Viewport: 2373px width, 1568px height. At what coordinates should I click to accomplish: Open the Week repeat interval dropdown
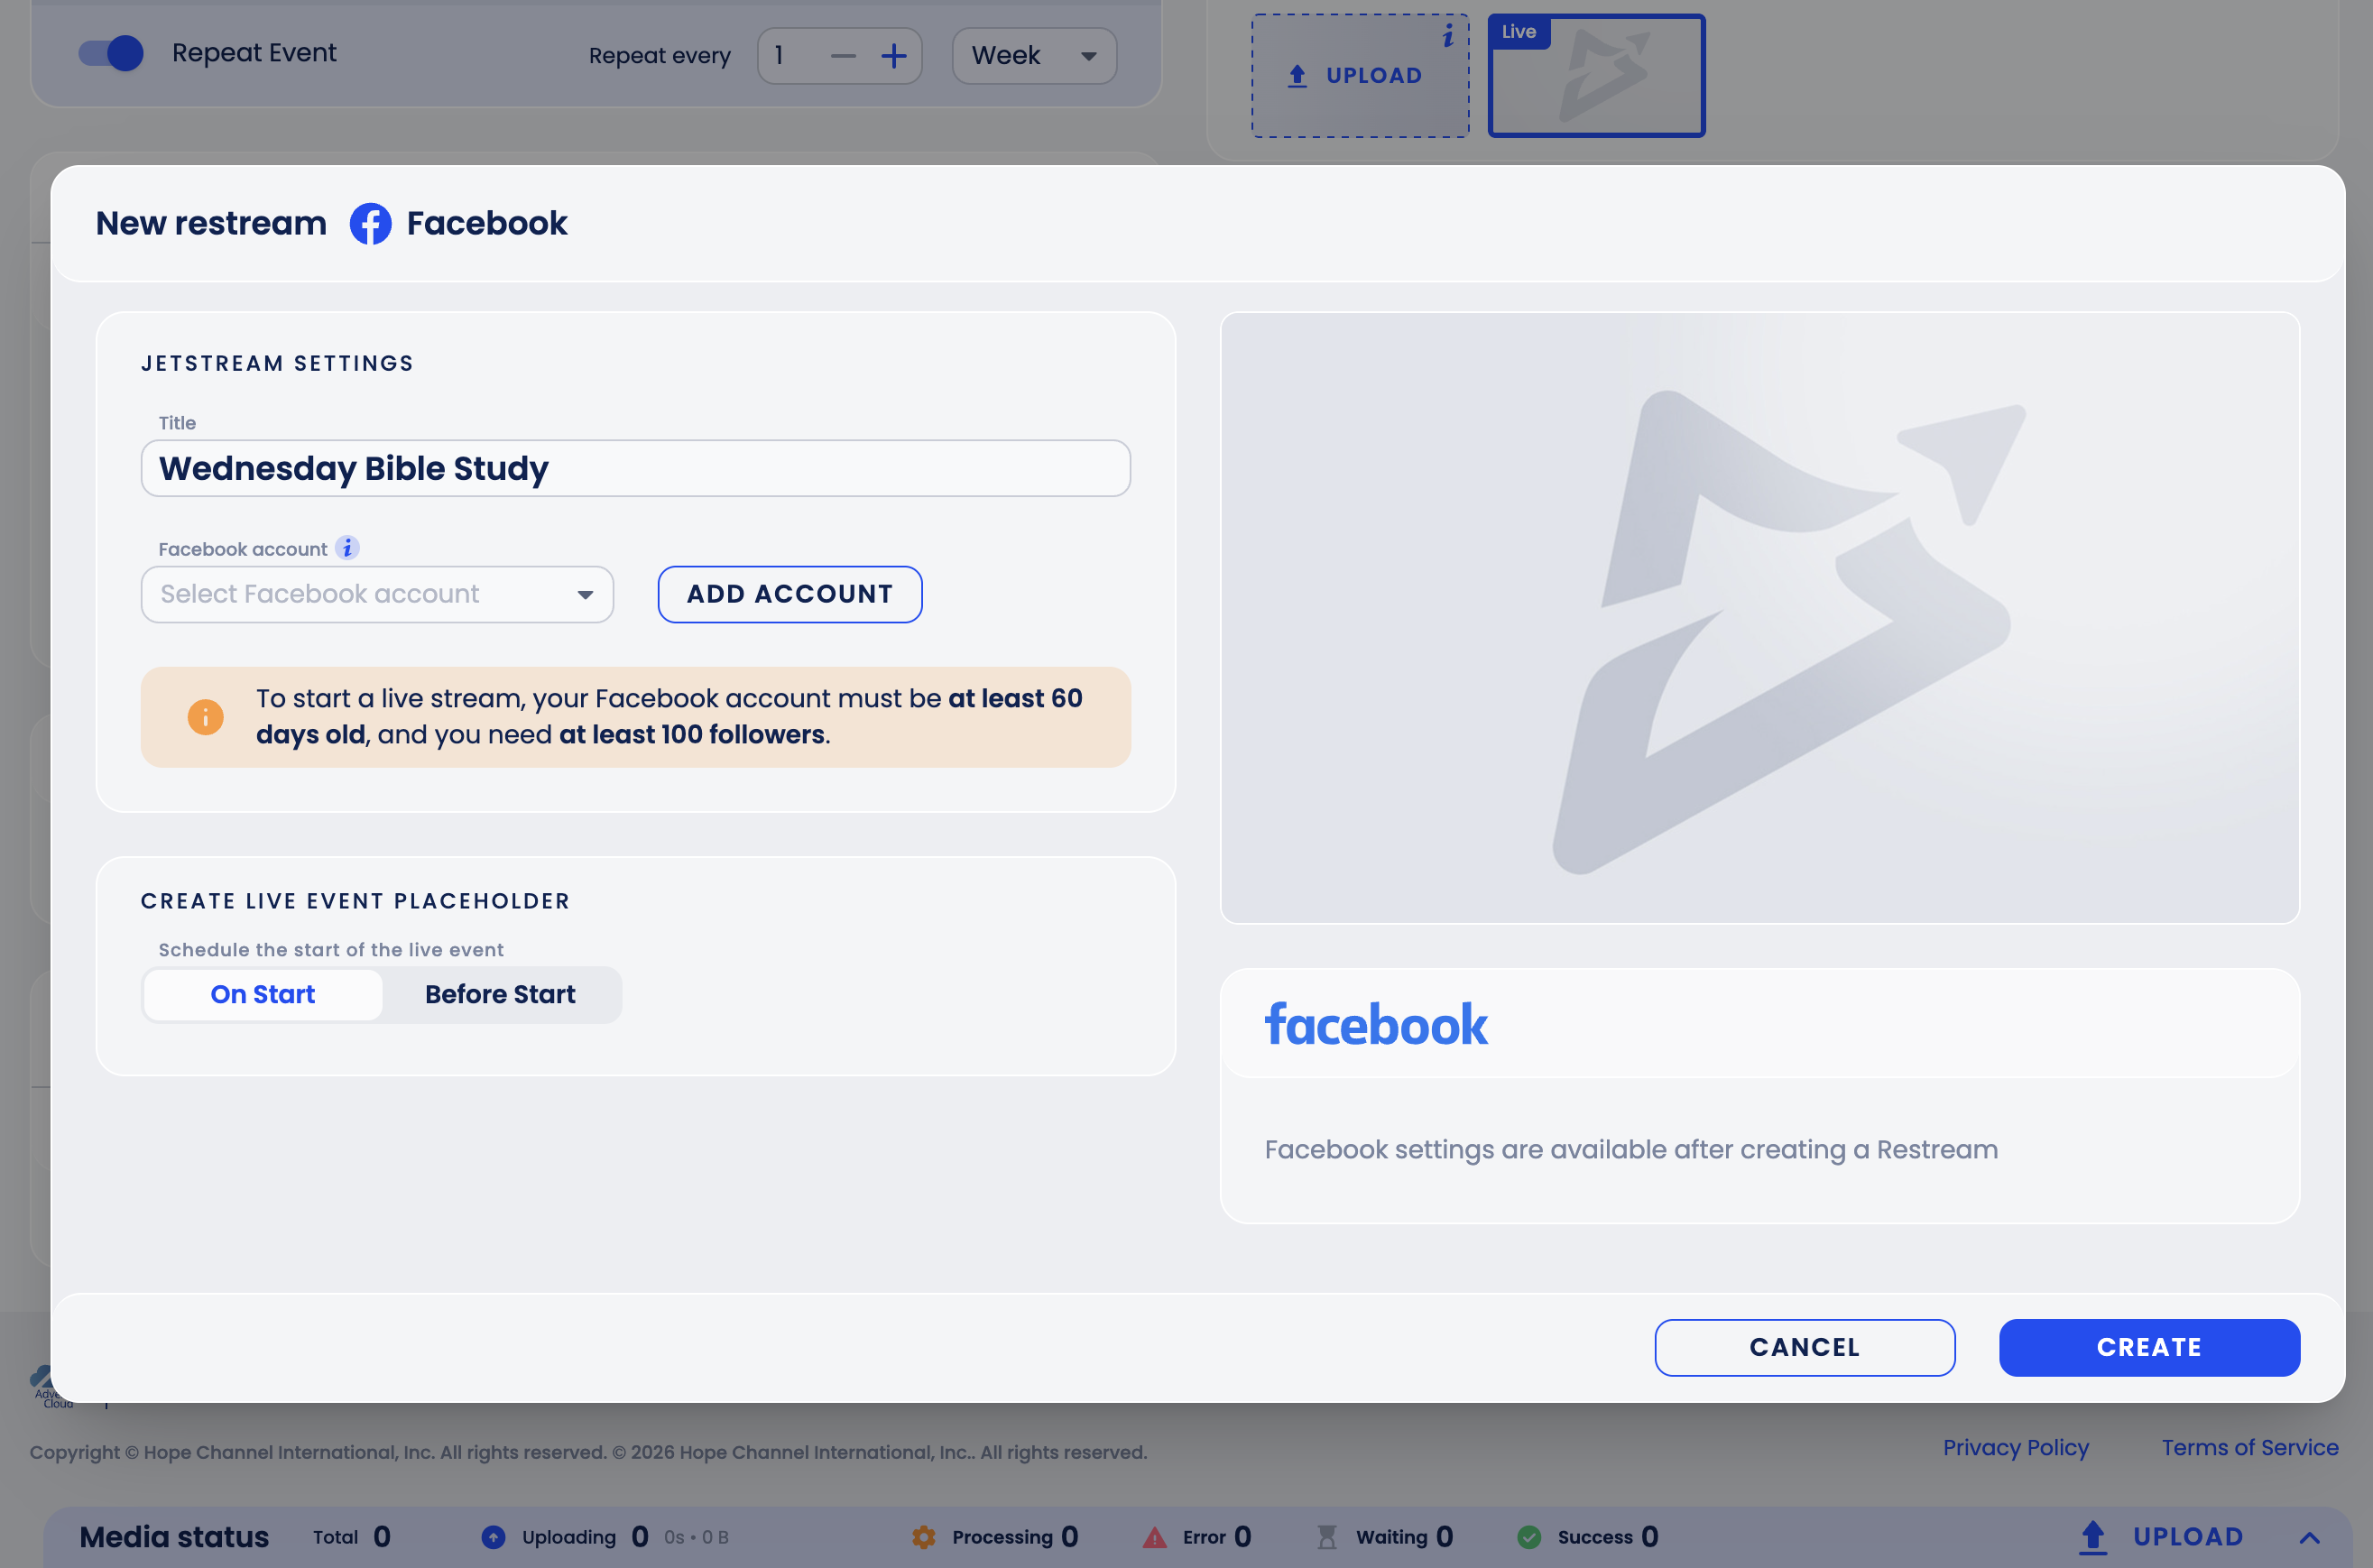pos(1034,56)
